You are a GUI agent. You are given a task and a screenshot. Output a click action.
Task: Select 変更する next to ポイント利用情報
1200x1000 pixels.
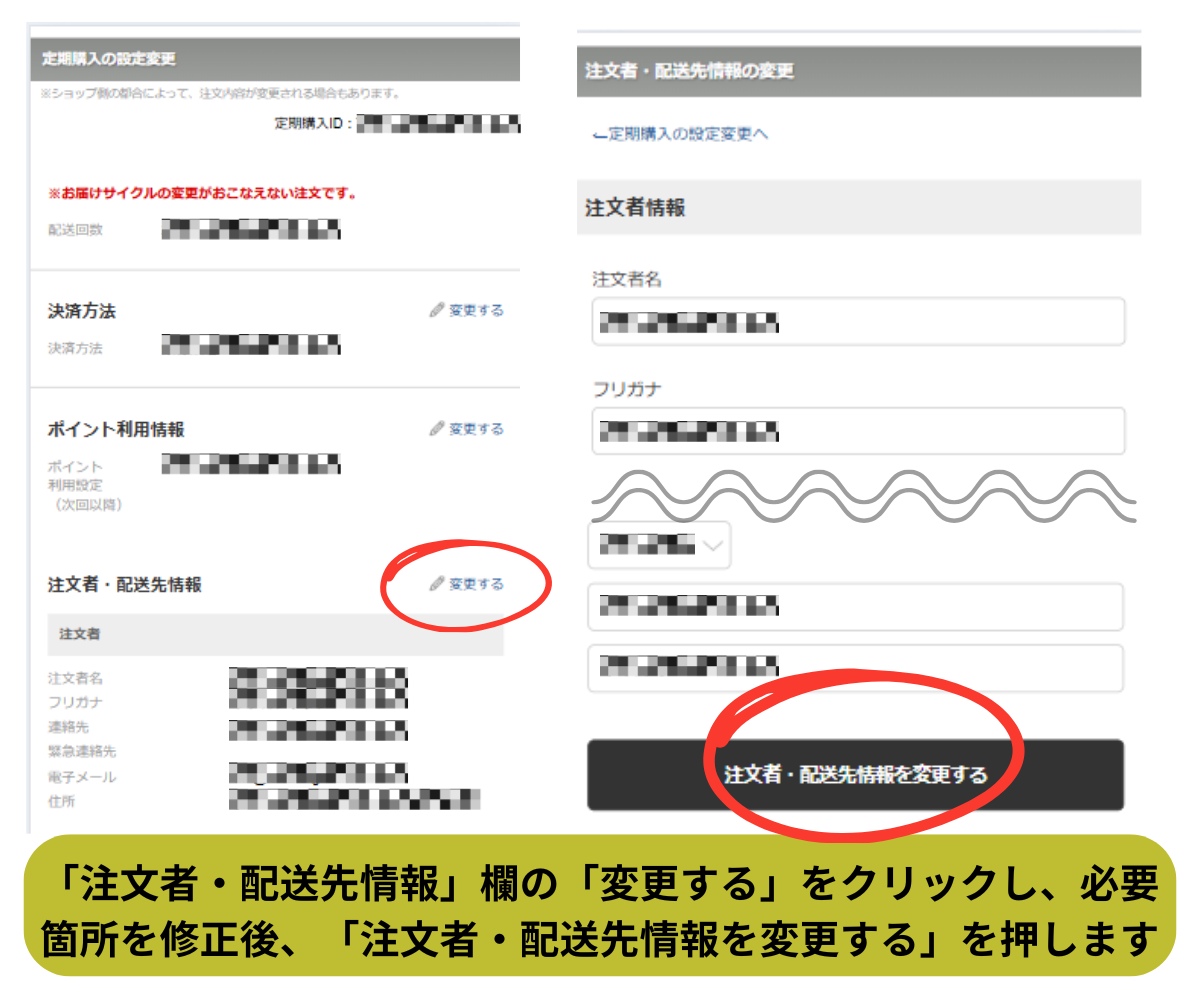point(475,429)
